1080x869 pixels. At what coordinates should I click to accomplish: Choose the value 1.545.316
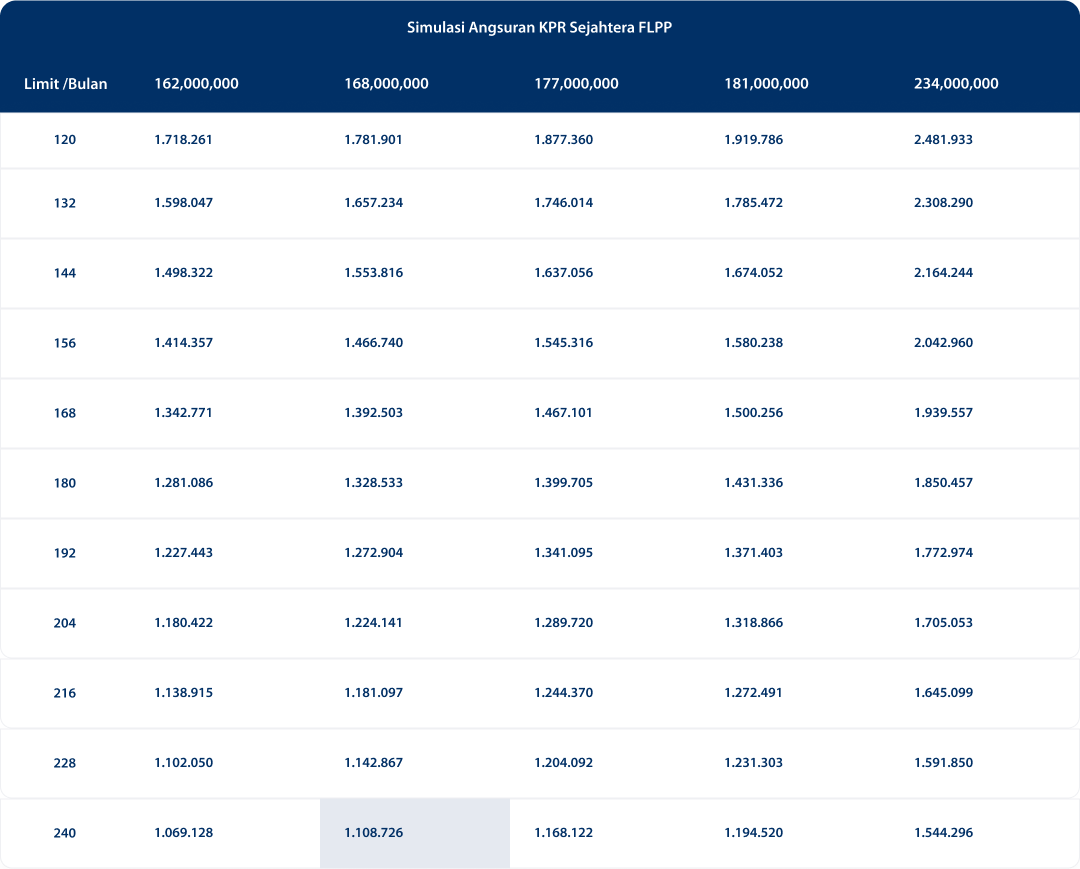(563, 343)
